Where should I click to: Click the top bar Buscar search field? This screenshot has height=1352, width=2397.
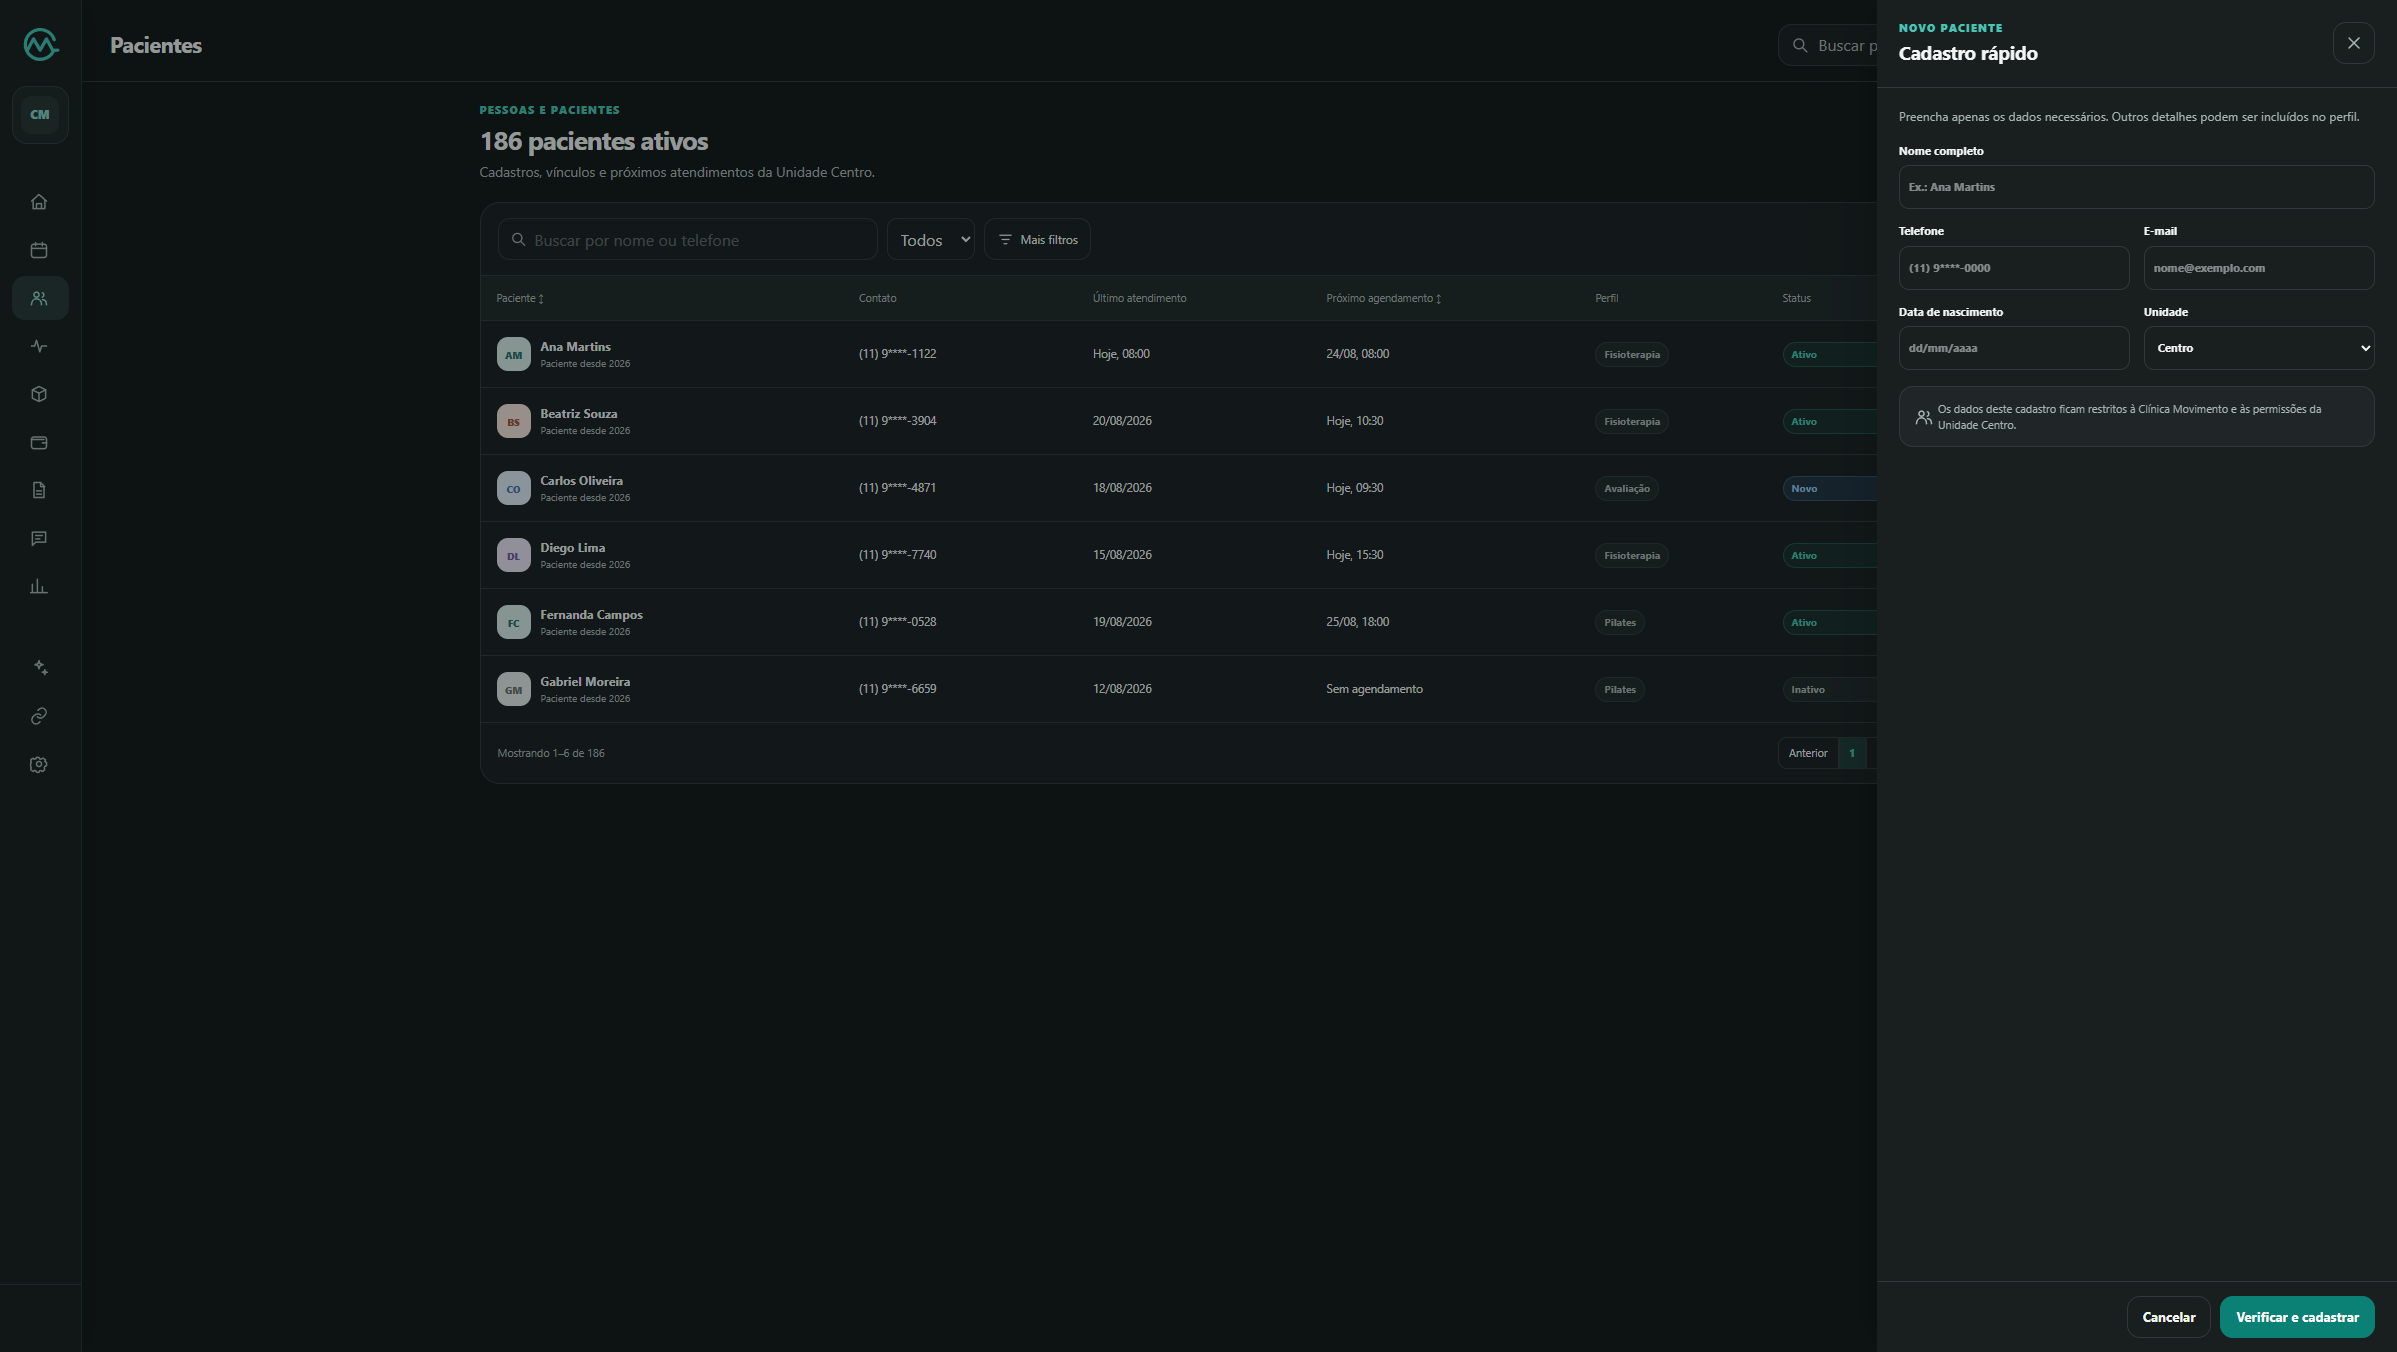click(x=1828, y=45)
